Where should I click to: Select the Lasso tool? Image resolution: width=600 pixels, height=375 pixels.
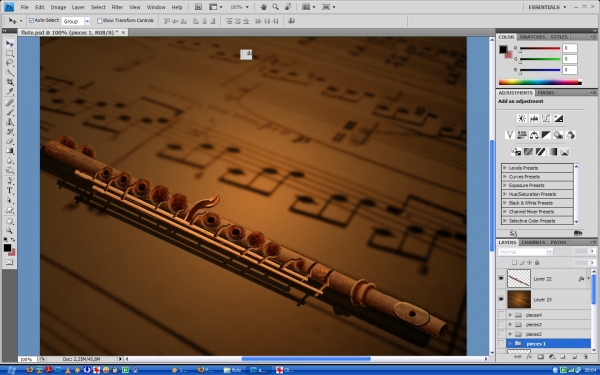tap(10, 63)
